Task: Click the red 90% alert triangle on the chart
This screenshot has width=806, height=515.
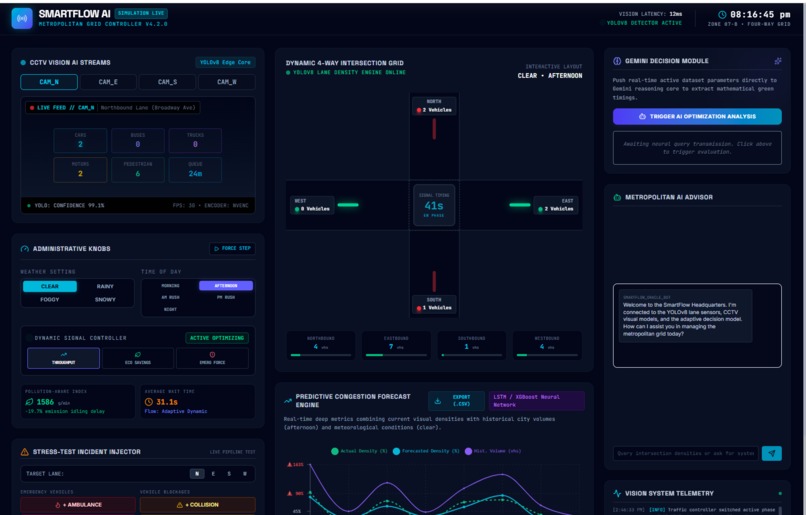Action: click(289, 493)
